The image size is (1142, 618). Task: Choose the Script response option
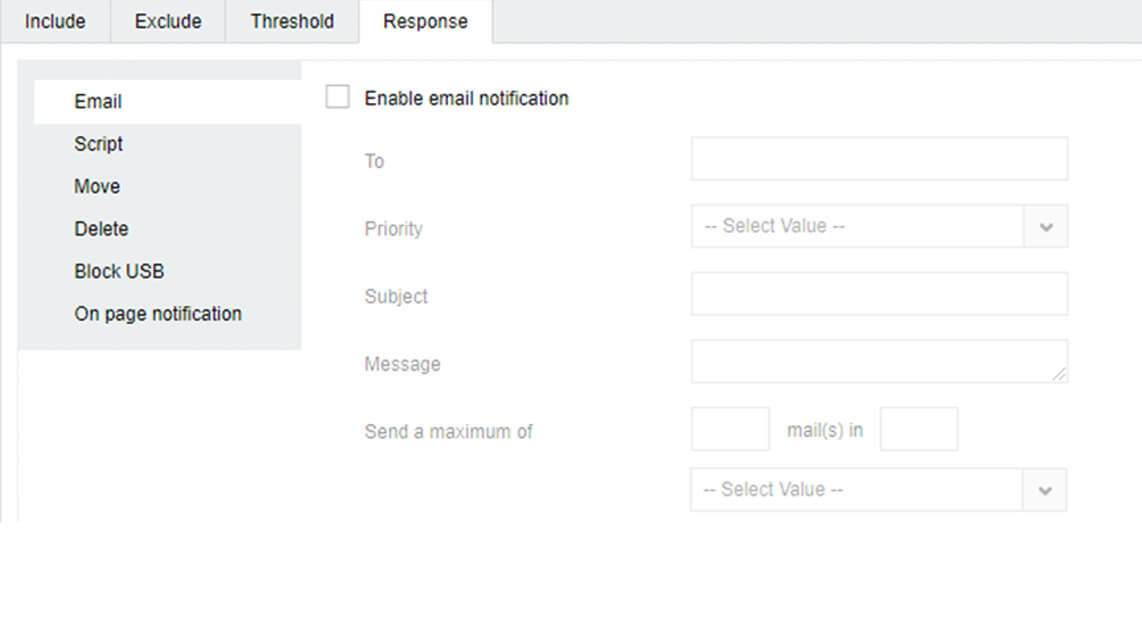pos(98,144)
